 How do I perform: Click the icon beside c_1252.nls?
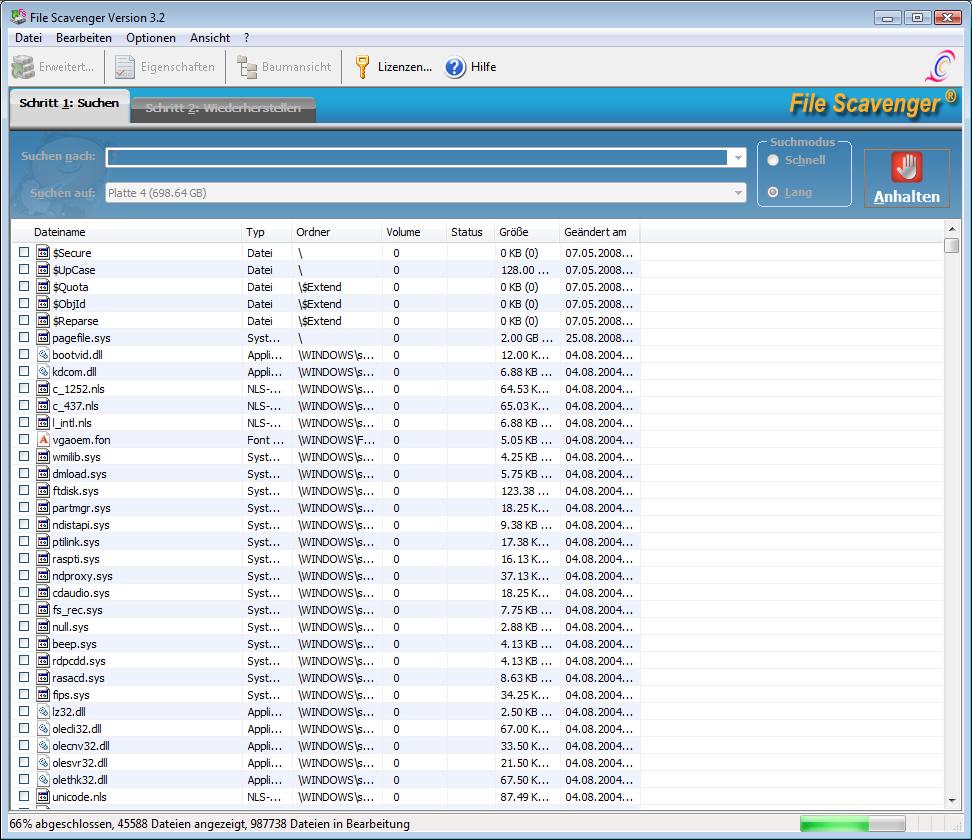(43, 389)
